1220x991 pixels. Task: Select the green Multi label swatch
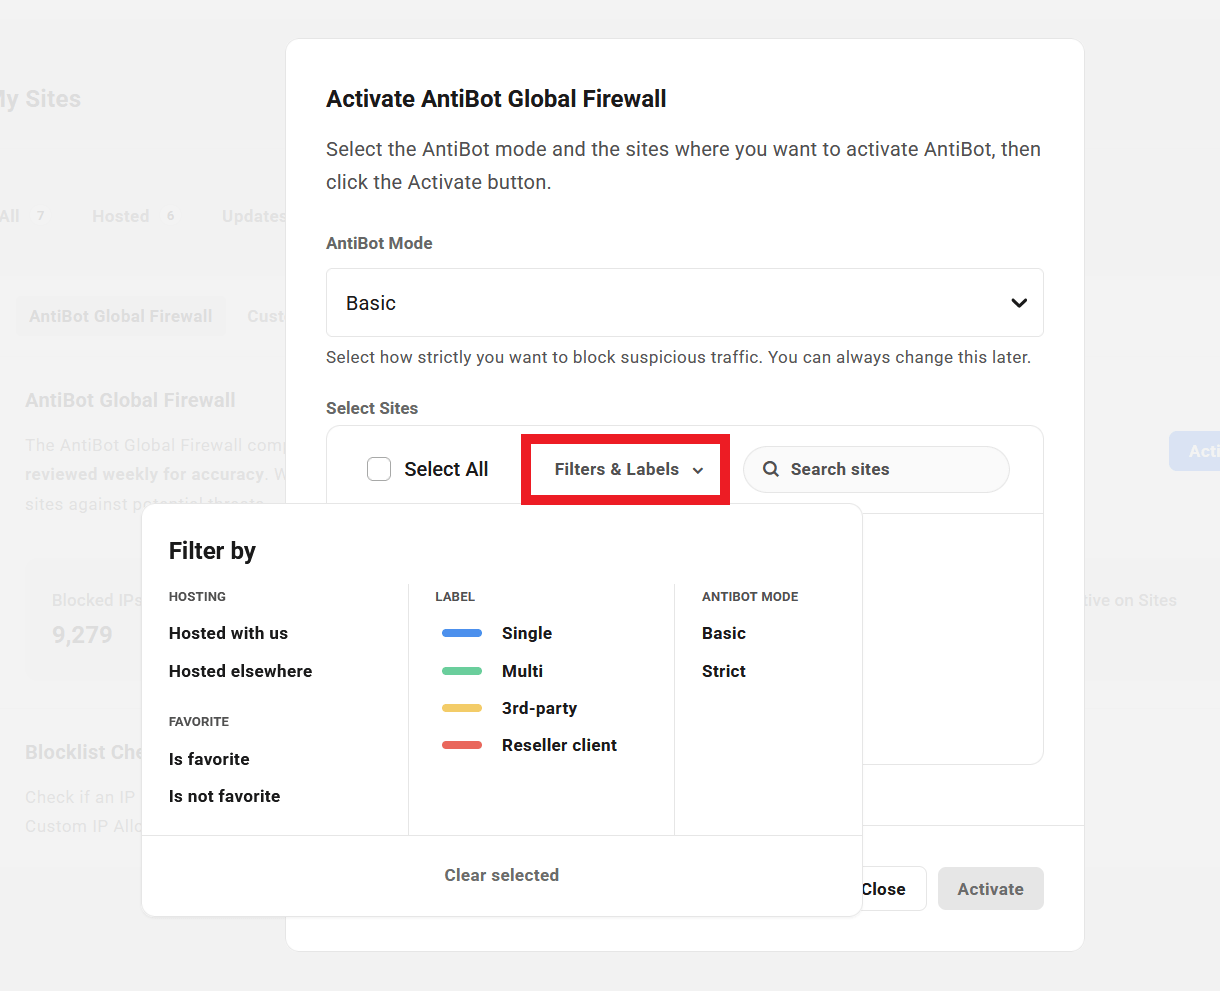[462, 671]
